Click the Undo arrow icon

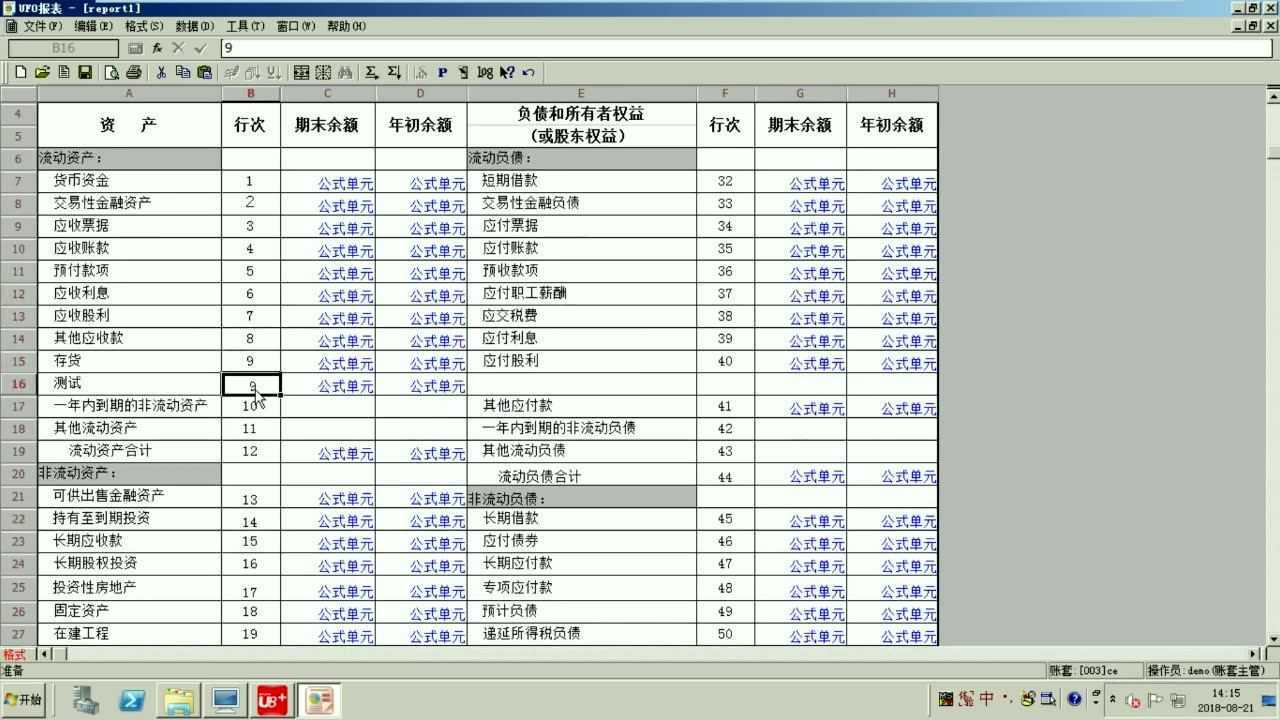tap(528, 72)
